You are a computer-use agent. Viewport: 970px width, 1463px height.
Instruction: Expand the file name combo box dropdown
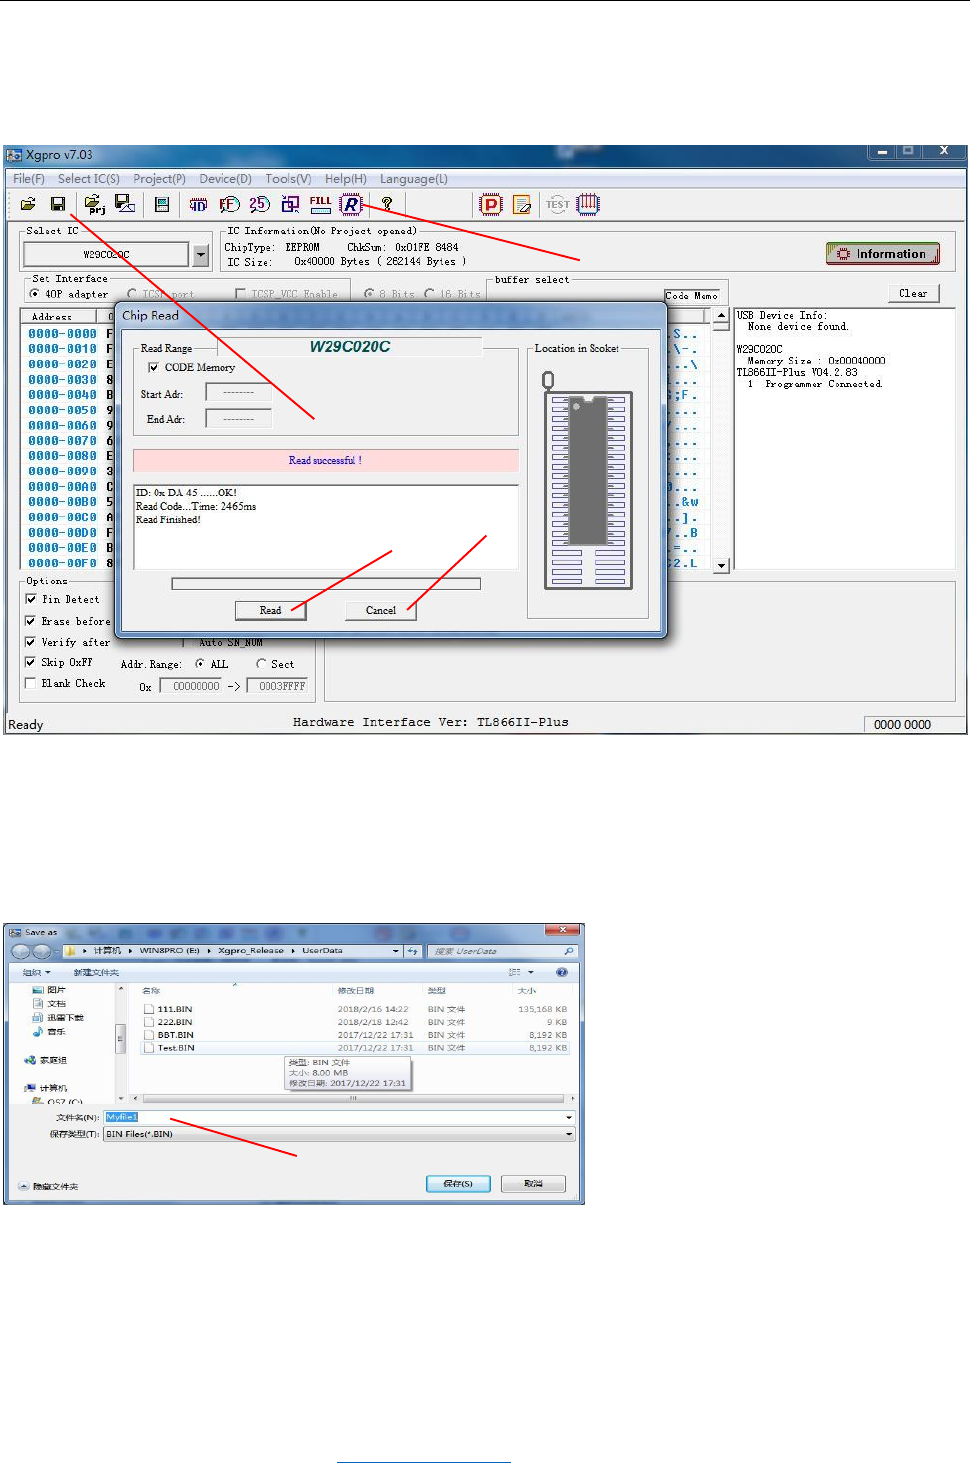click(x=569, y=1117)
